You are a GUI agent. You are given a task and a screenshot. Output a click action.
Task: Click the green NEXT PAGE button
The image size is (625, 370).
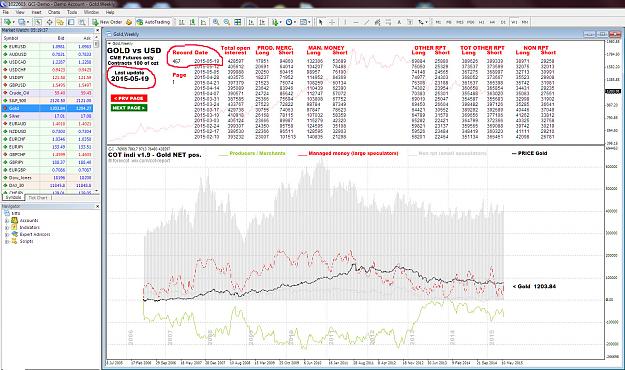pyautogui.click(x=129, y=108)
